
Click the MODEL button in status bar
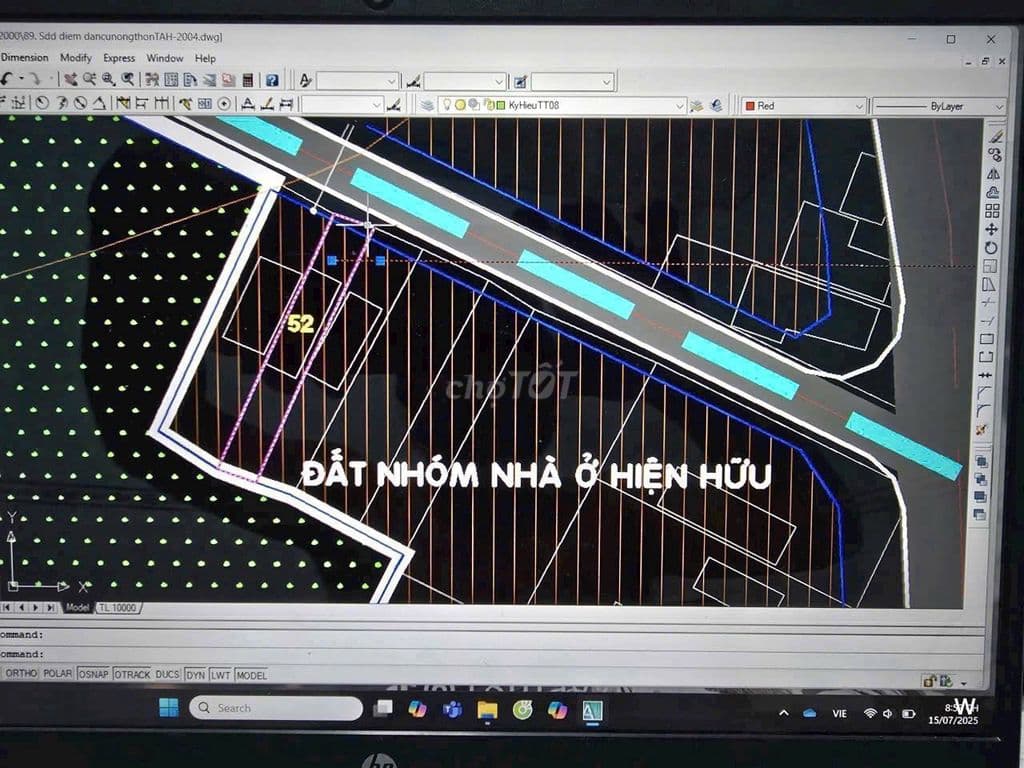(252, 674)
